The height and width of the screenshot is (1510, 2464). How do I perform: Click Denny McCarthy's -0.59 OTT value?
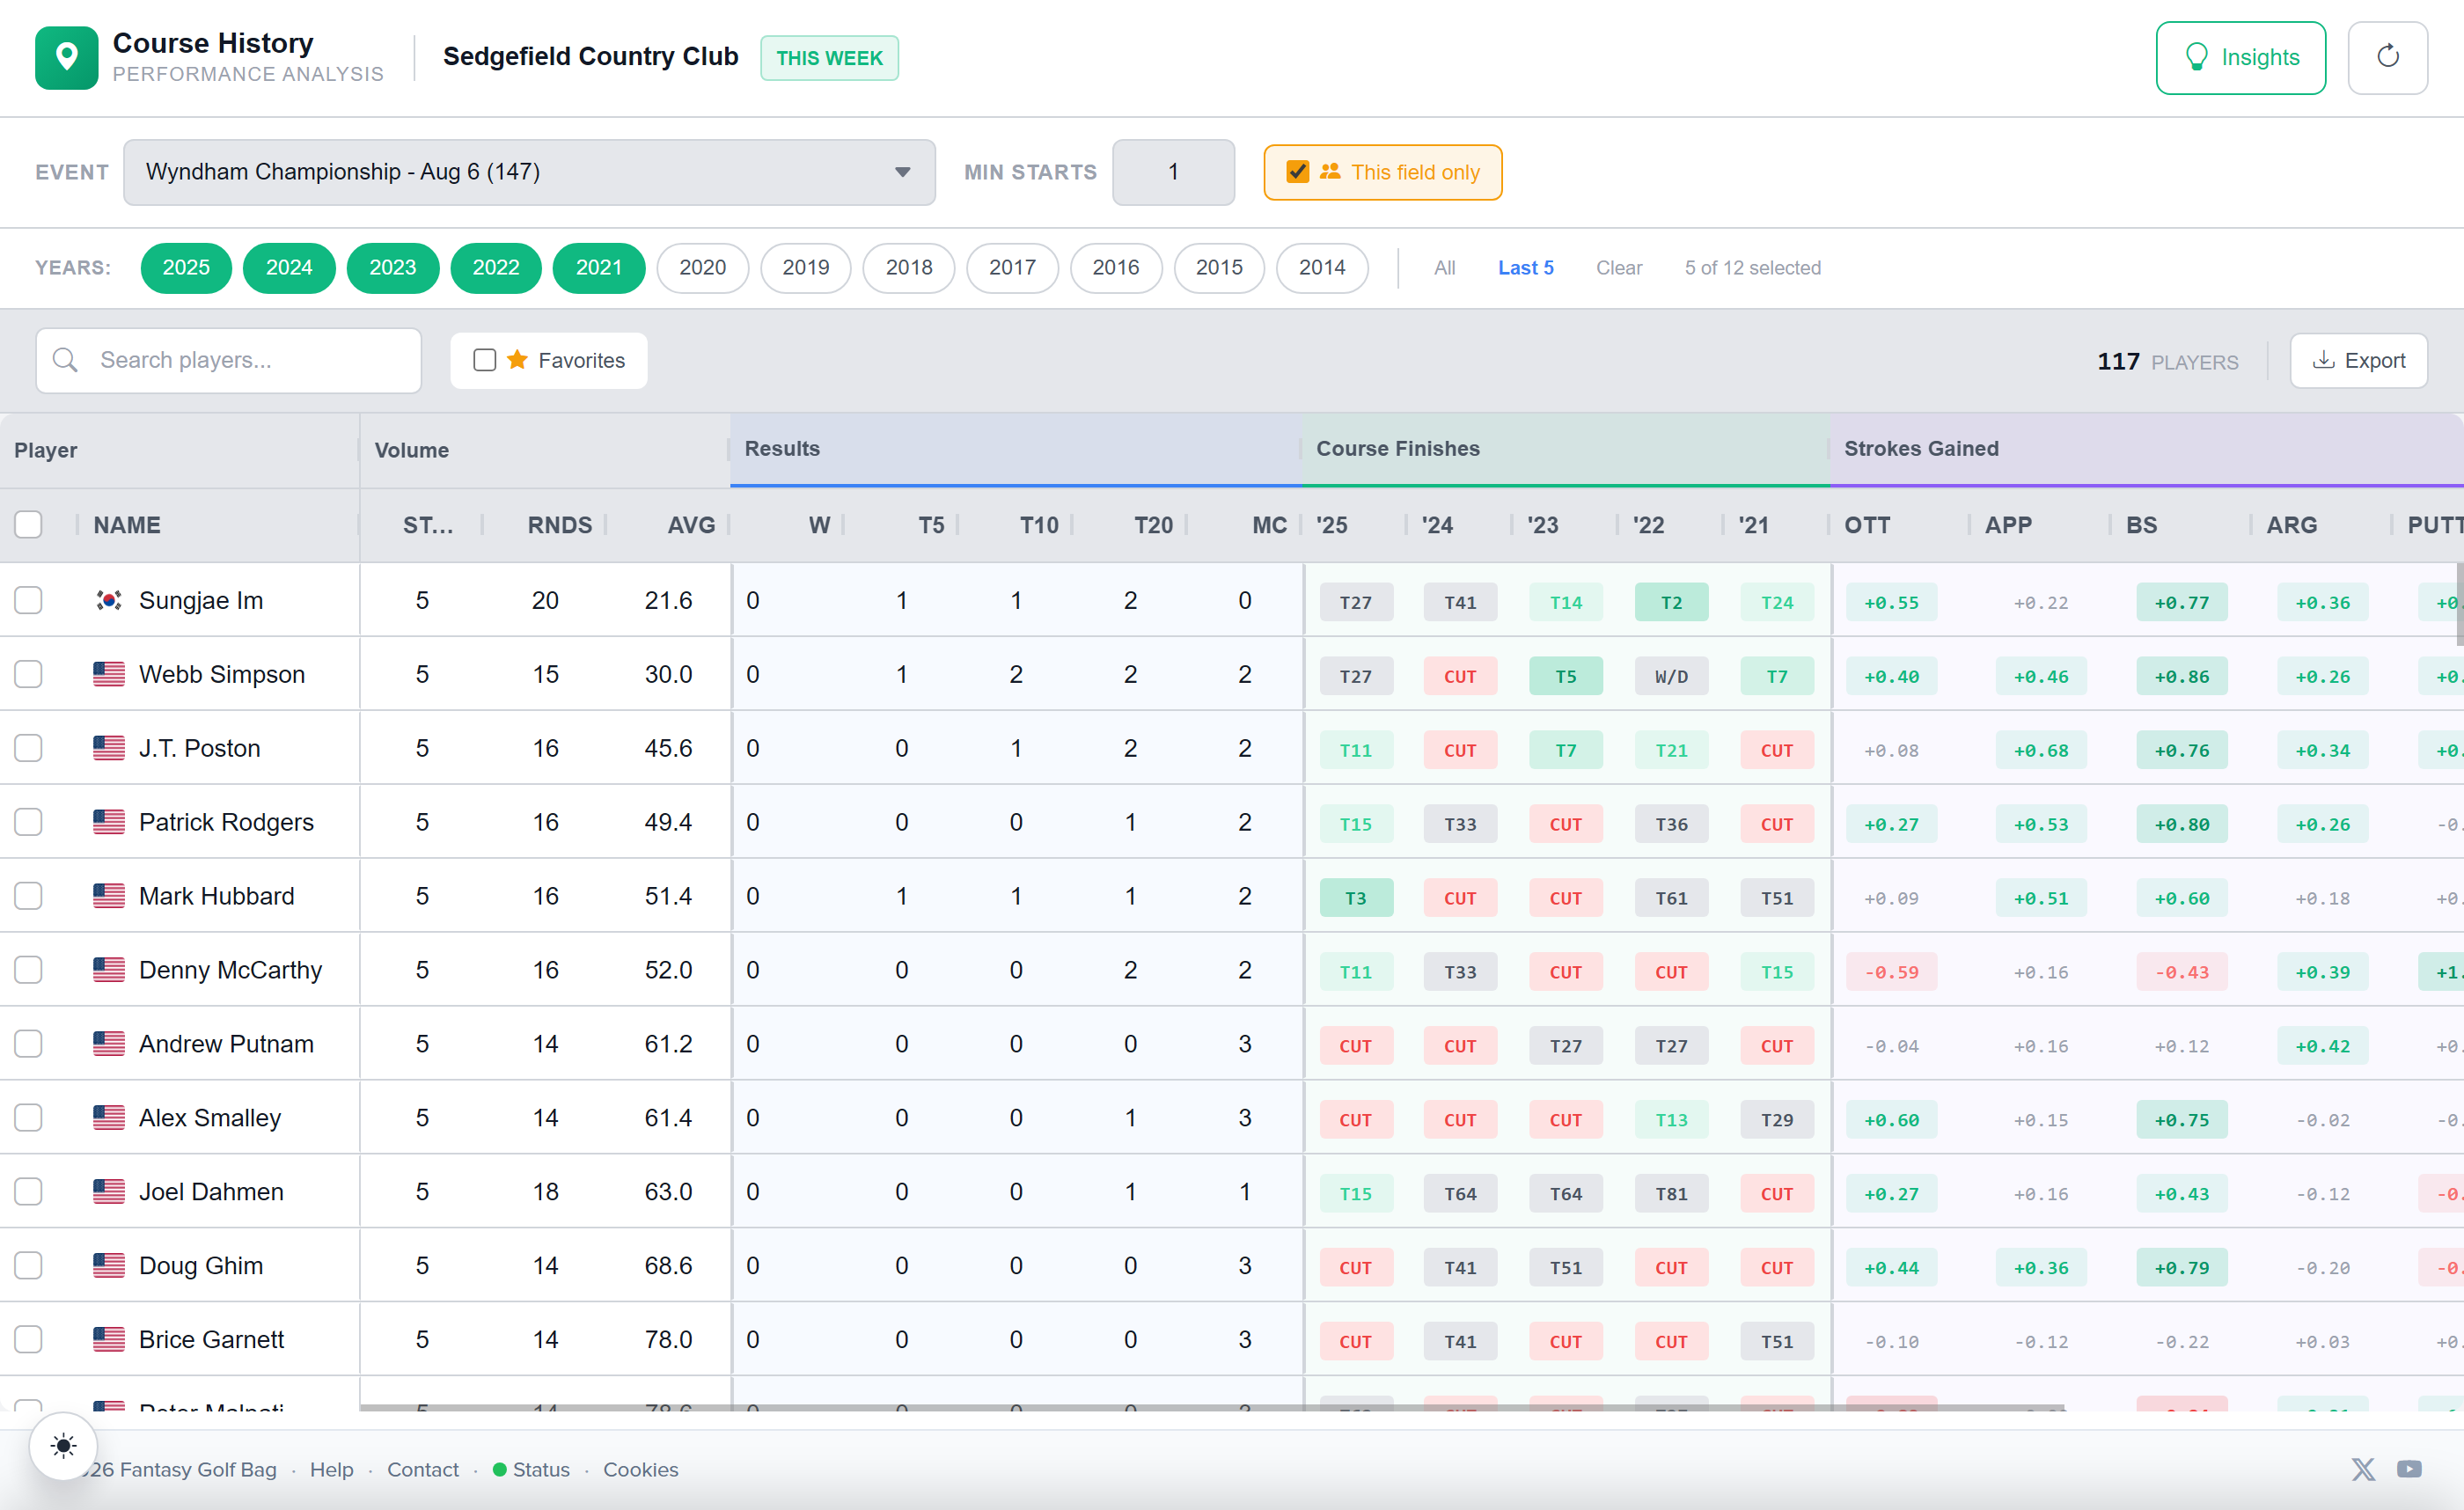point(1891,972)
